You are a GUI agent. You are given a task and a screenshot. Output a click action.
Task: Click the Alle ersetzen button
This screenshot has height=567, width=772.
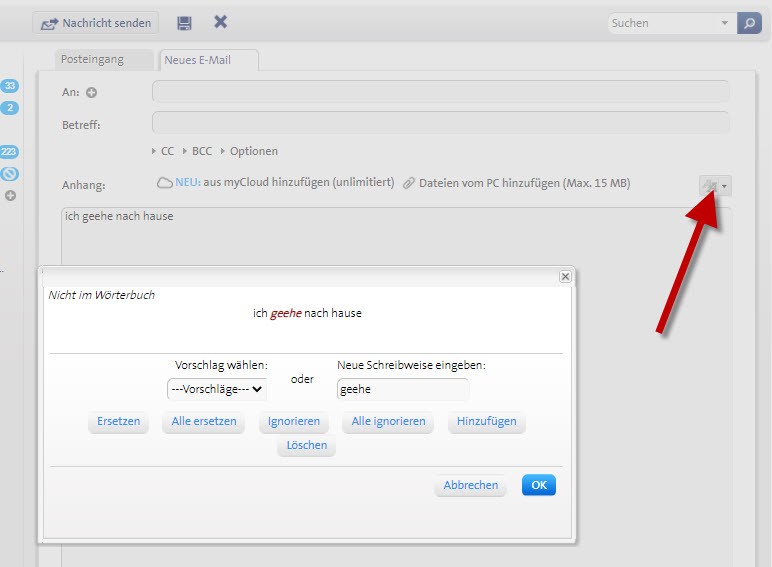204,421
